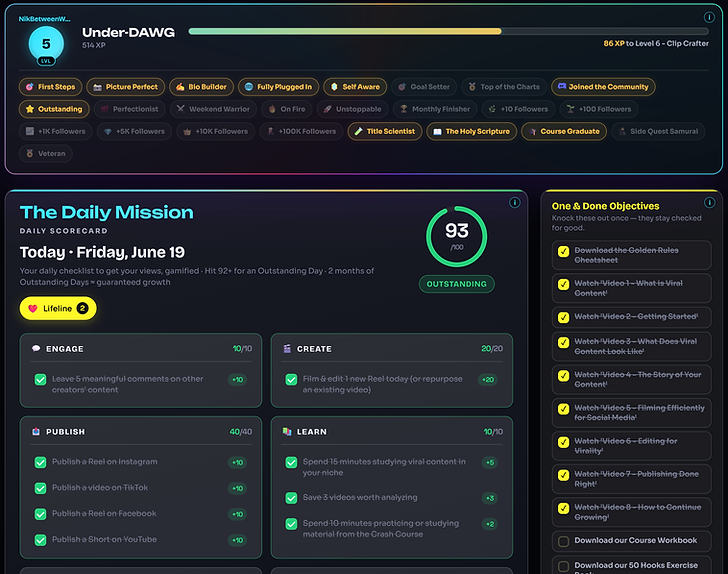
Task: Select the Fully Plugged In badge
Action: (278, 87)
